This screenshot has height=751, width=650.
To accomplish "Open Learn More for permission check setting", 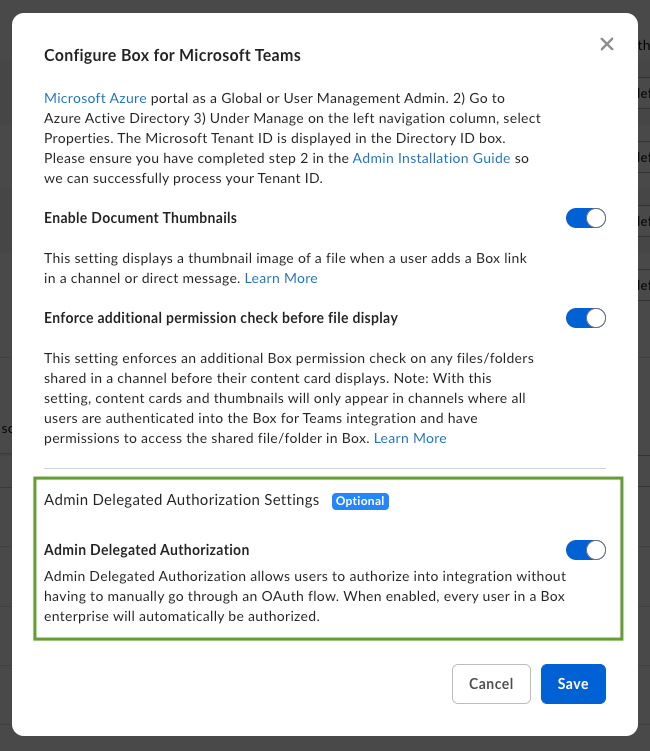I will [x=410, y=438].
